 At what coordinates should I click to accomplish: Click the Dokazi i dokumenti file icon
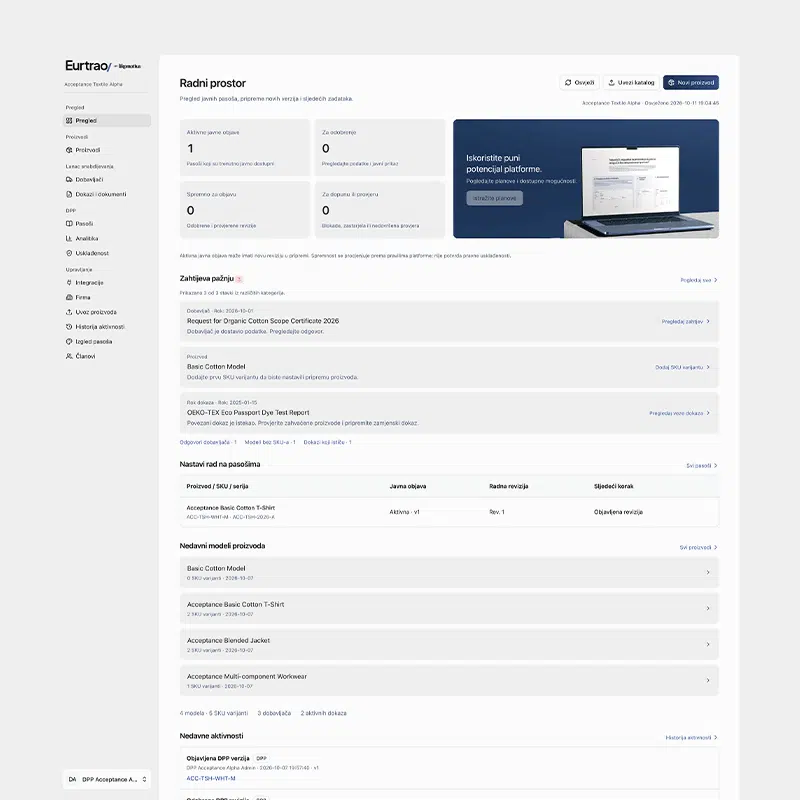(x=69, y=194)
